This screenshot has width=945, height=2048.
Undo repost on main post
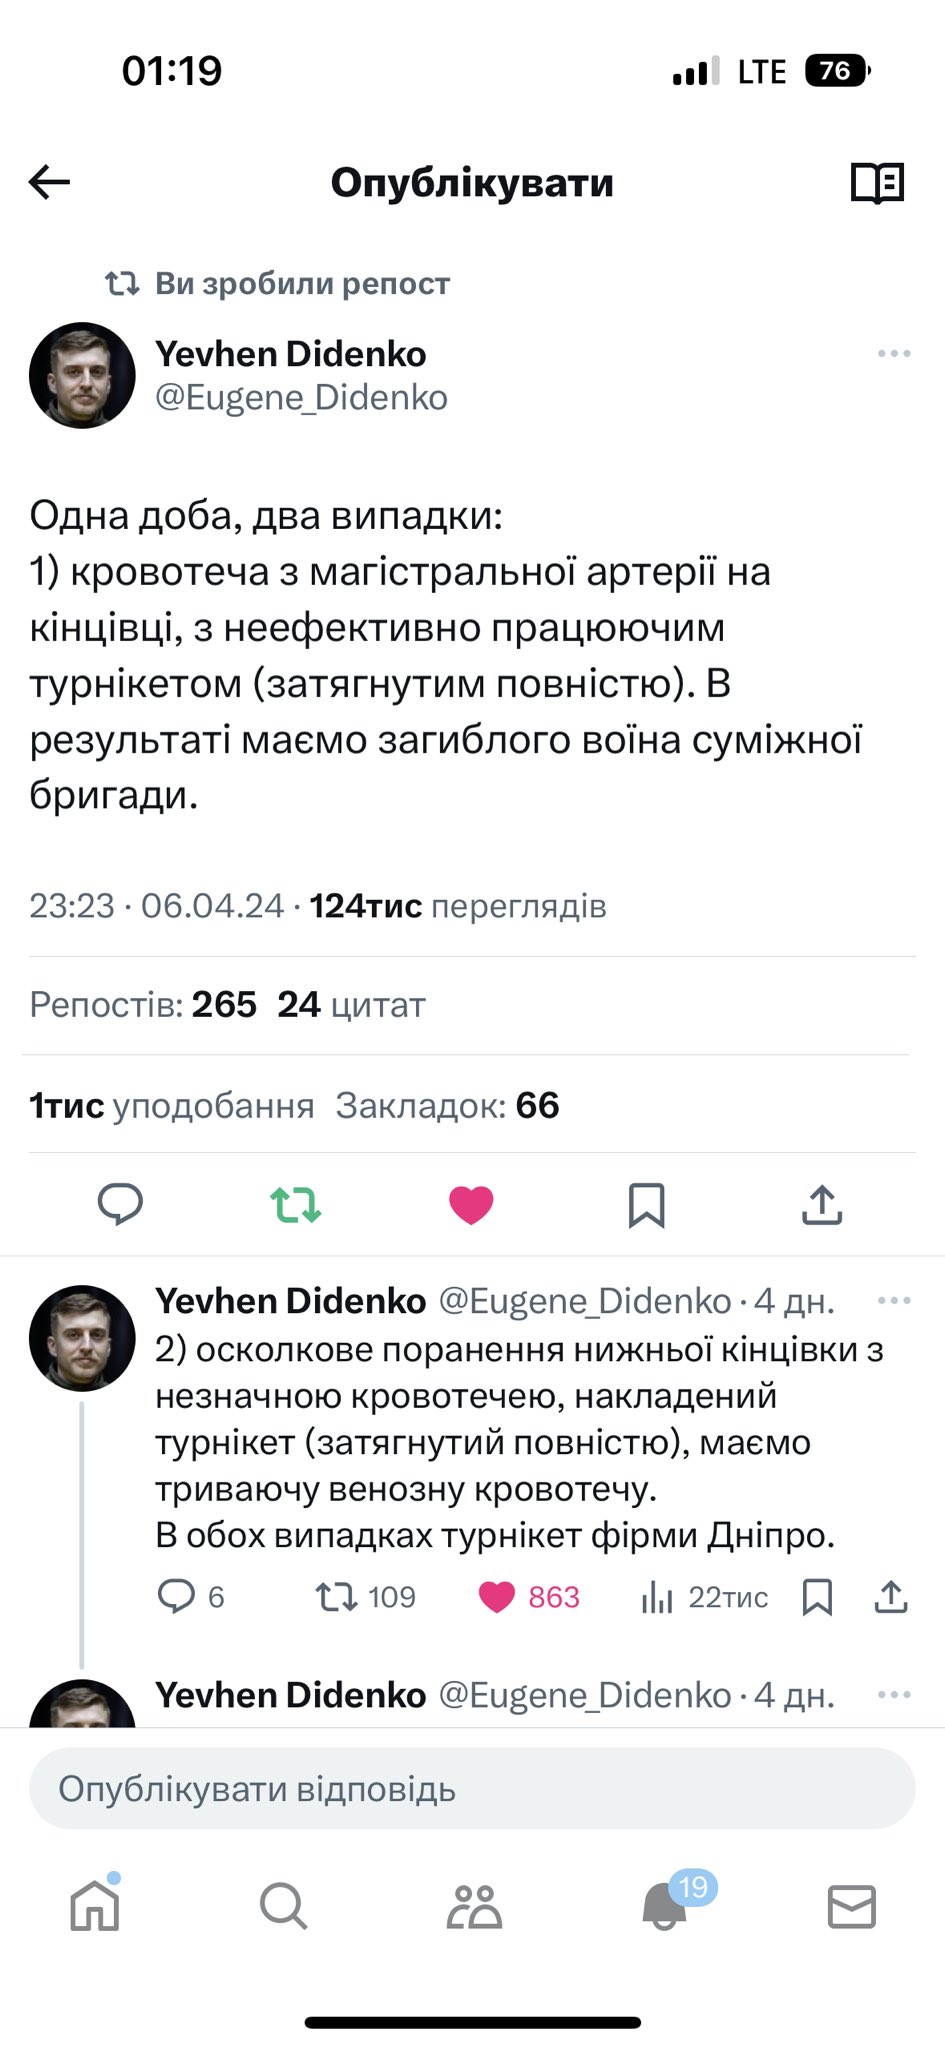pyautogui.click(x=296, y=1205)
